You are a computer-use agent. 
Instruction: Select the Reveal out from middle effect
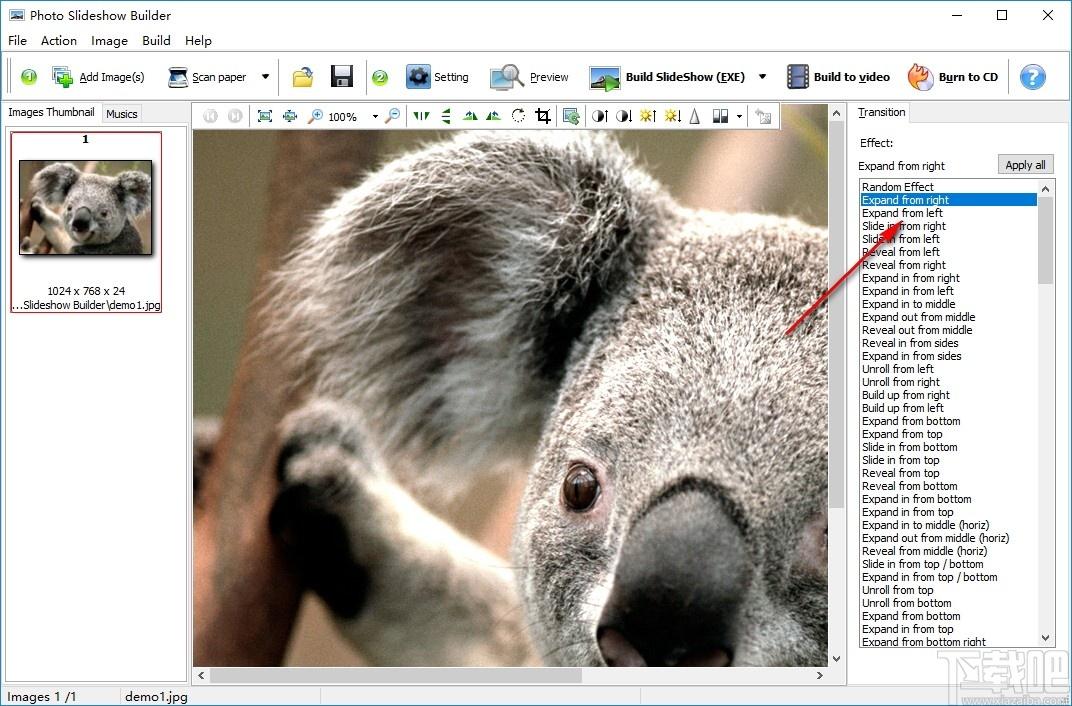pos(948,329)
